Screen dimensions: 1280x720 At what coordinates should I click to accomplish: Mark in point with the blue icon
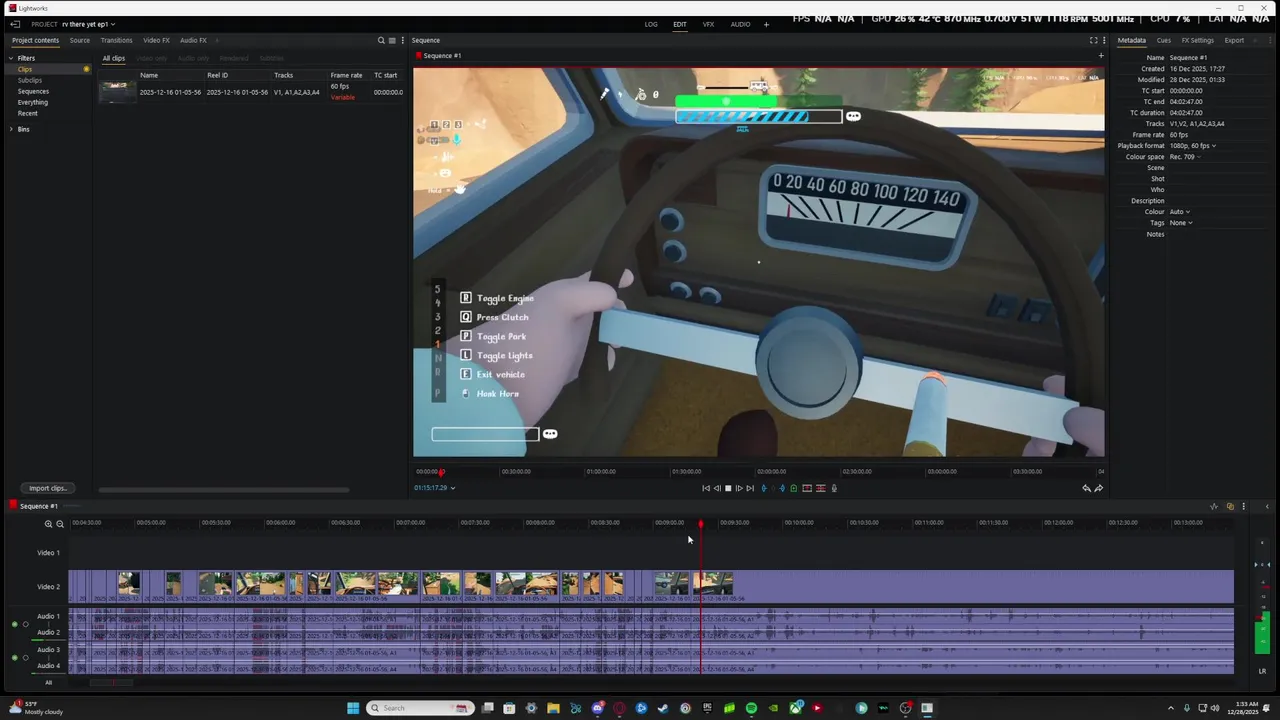[x=765, y=488]
